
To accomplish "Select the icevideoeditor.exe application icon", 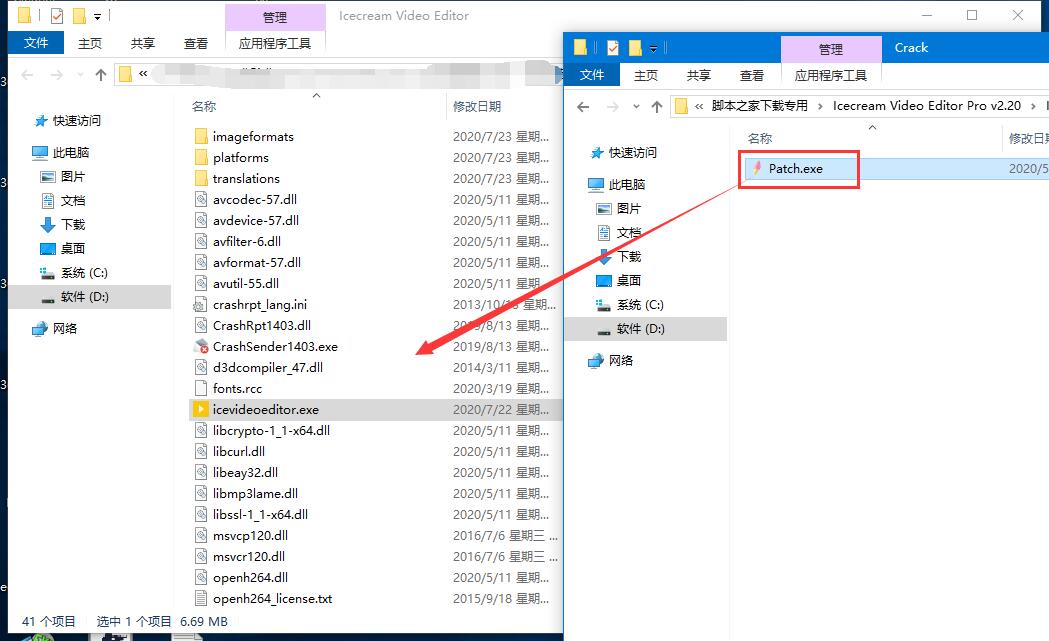I will coord(201,409).
